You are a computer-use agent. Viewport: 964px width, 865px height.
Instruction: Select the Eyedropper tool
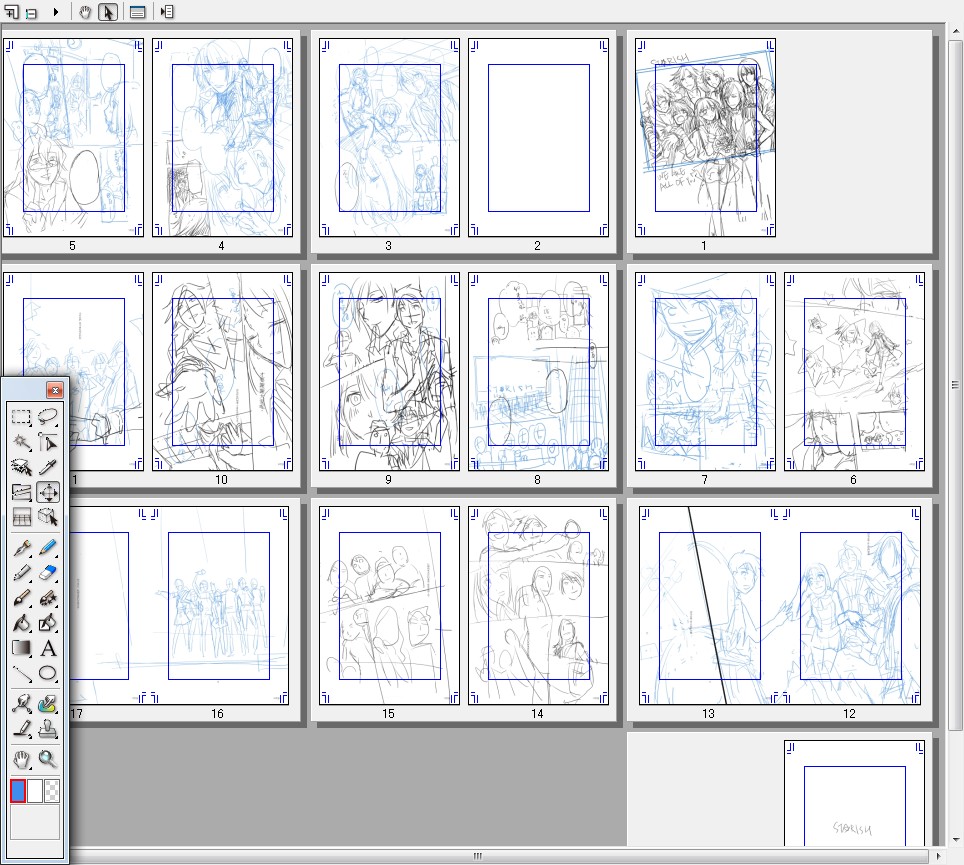click(x=48, y=467)
